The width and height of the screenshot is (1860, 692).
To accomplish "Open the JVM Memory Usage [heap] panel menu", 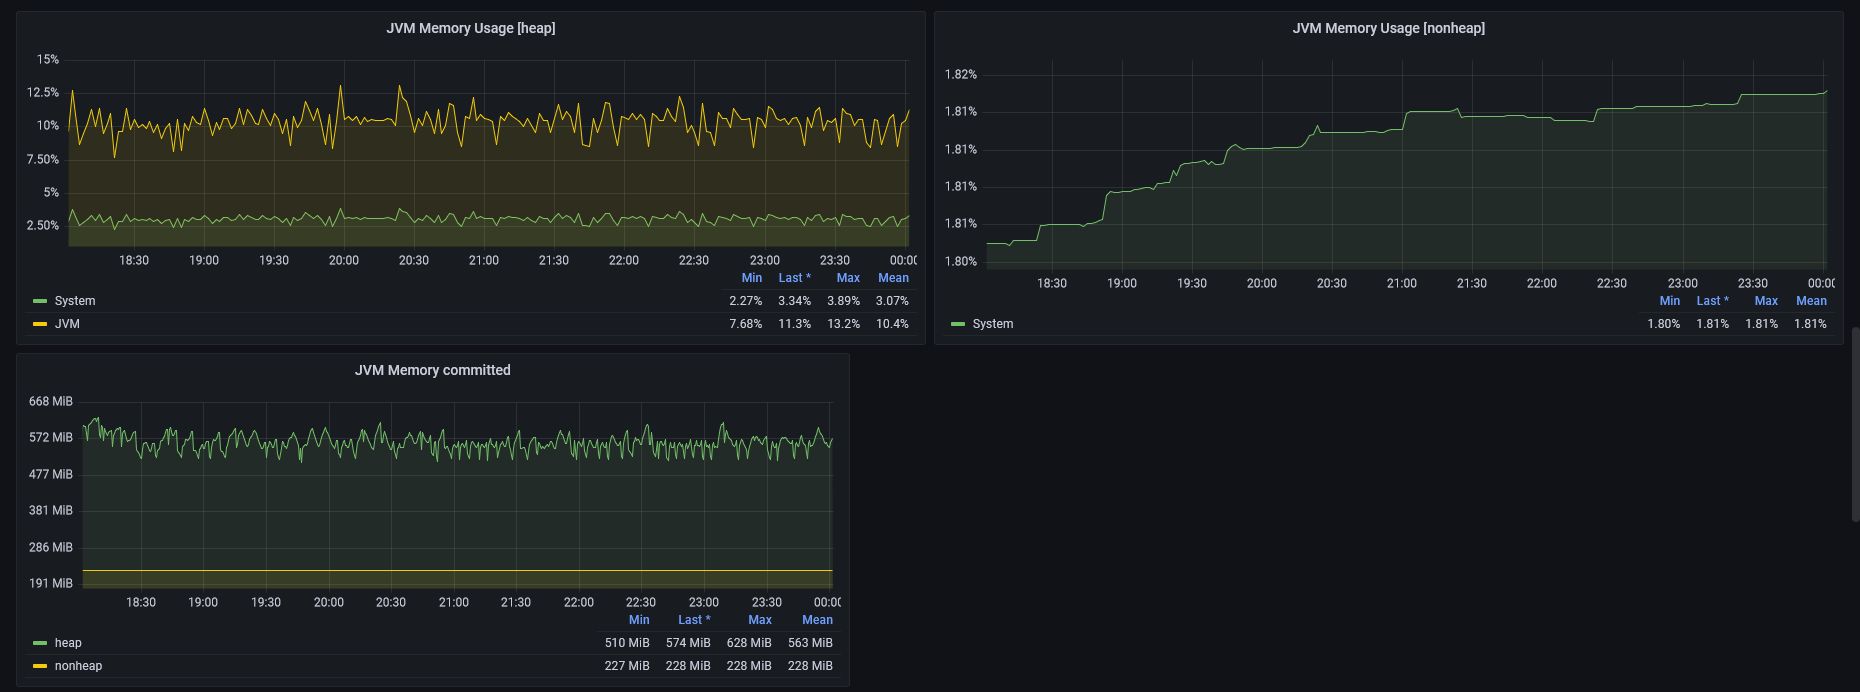I will [x=470, y=28].
